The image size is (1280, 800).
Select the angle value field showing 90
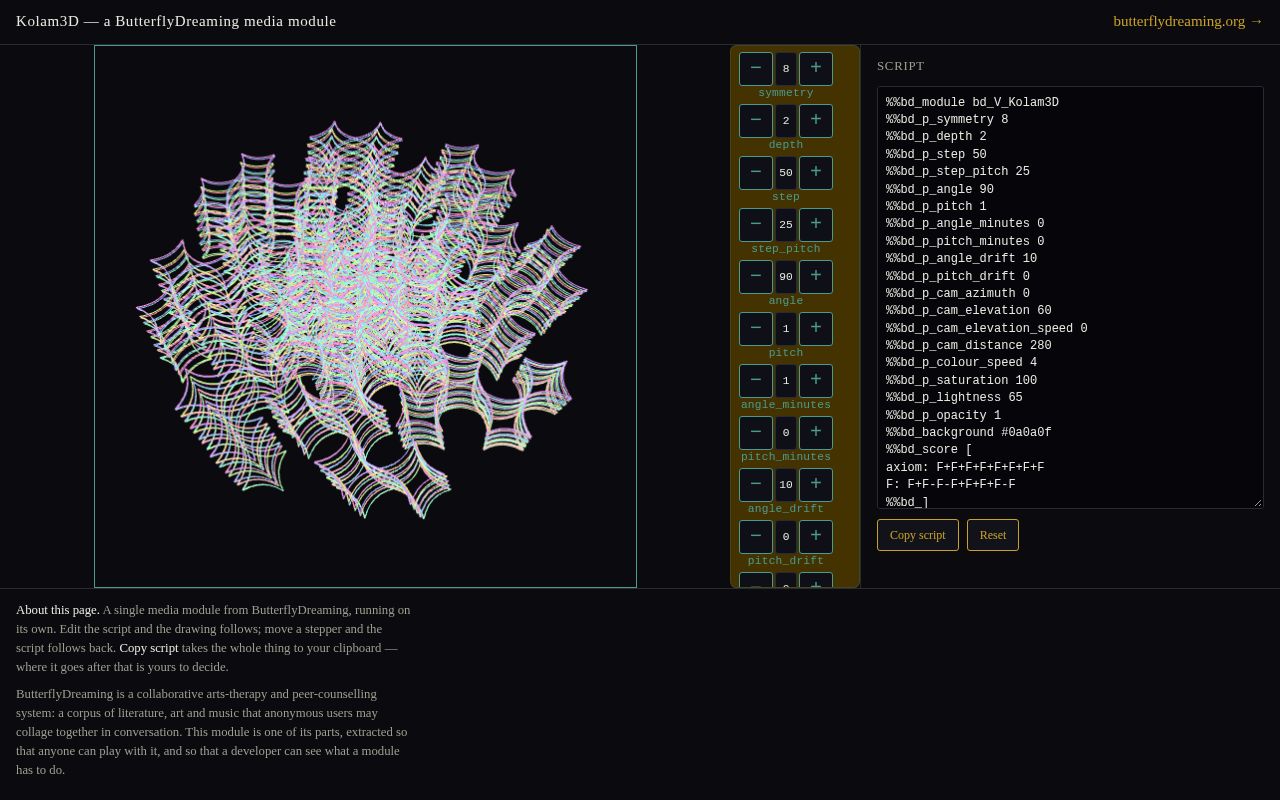[x=786, y=277]
